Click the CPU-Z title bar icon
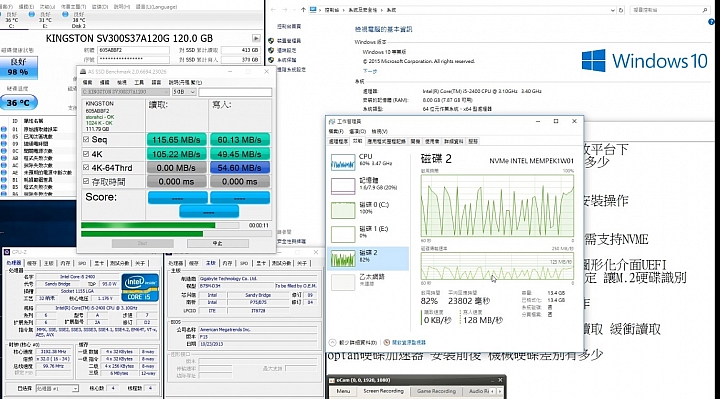 pos(7,252)
